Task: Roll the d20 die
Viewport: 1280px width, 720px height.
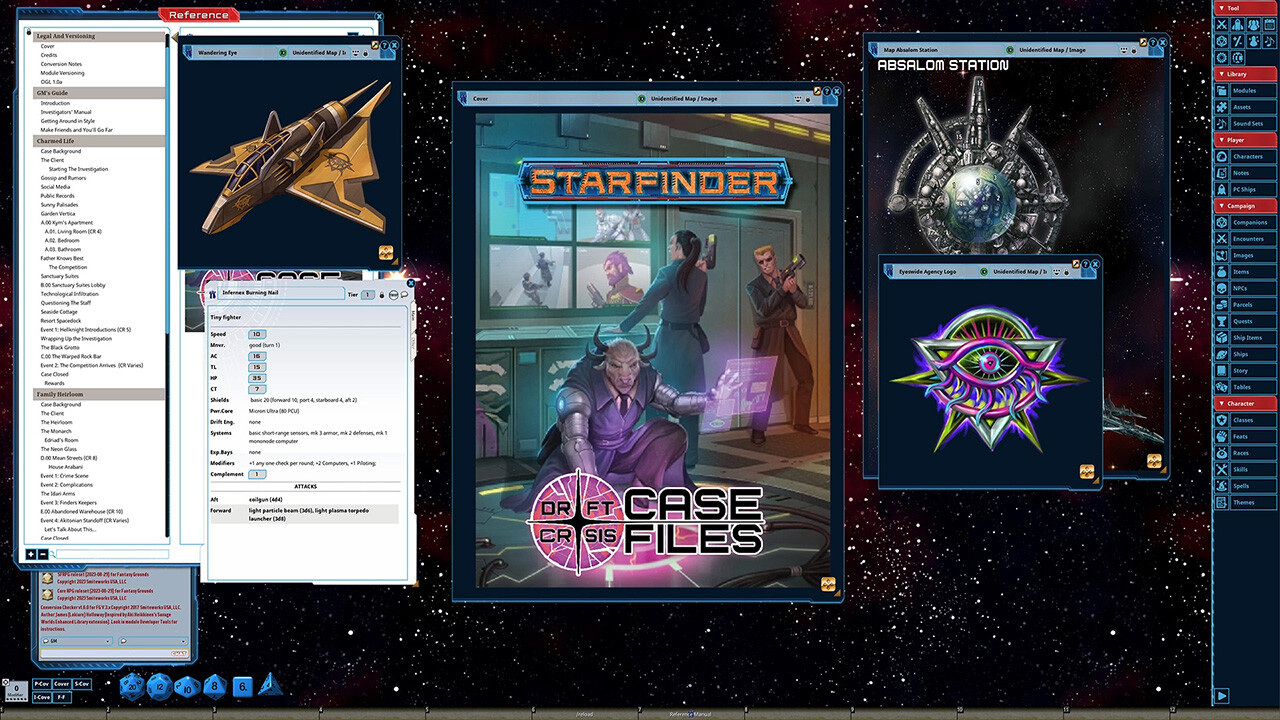Action: click(x=131, y=686)
